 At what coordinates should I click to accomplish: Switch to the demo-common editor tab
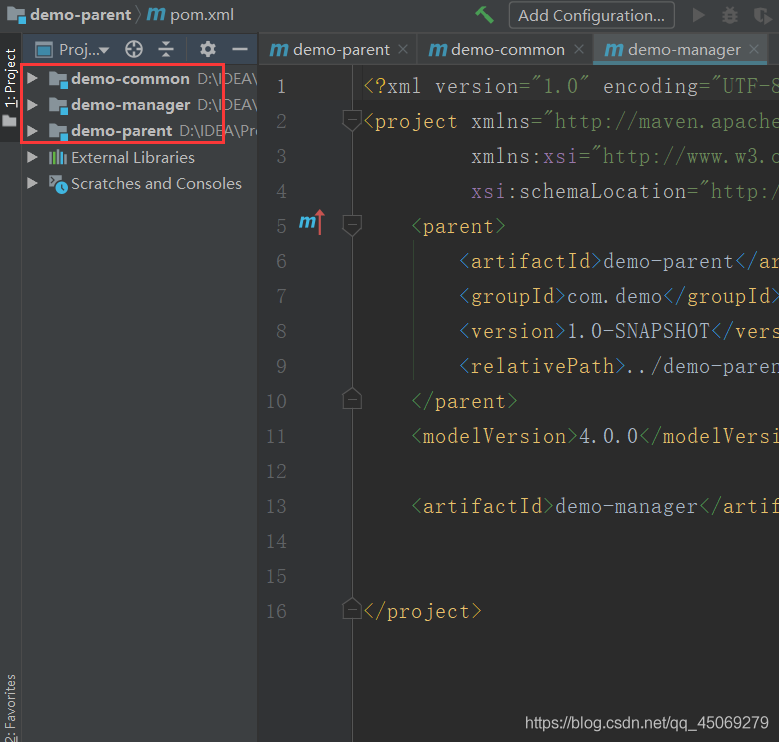coord(497,49)
